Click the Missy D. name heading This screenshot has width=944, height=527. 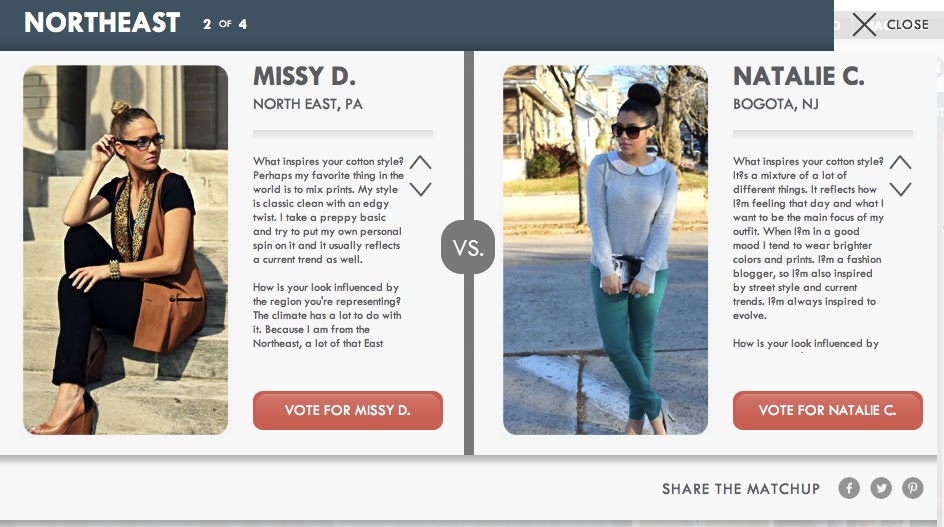304,76
